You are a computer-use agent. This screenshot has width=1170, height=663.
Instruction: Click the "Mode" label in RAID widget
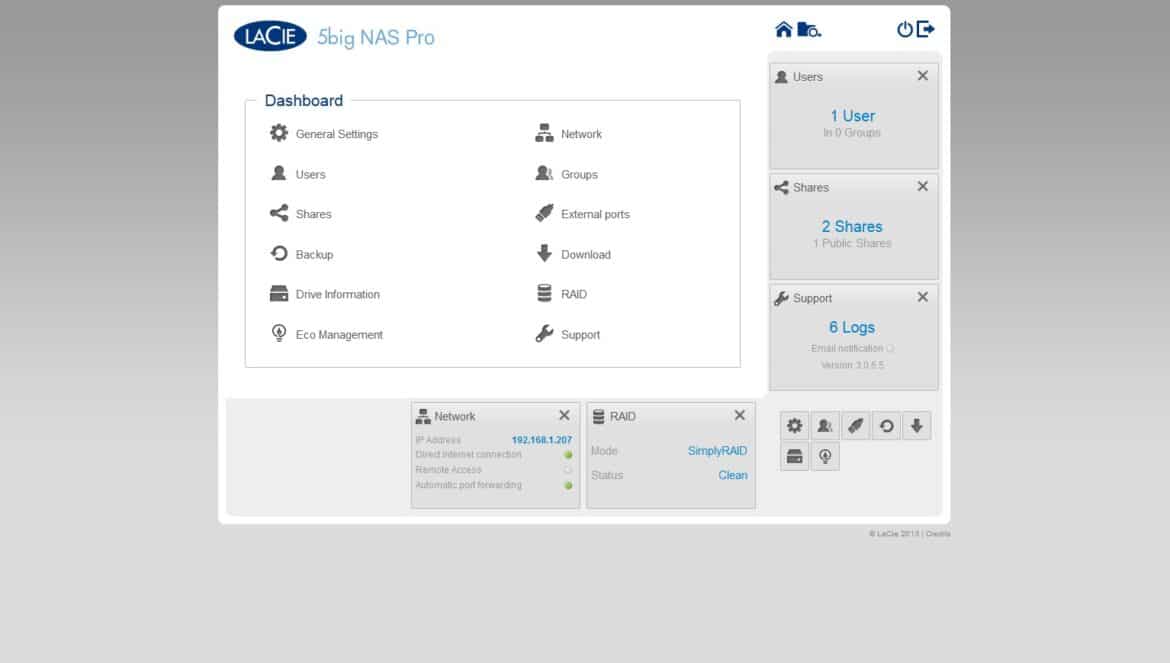(x=604, y=450)
